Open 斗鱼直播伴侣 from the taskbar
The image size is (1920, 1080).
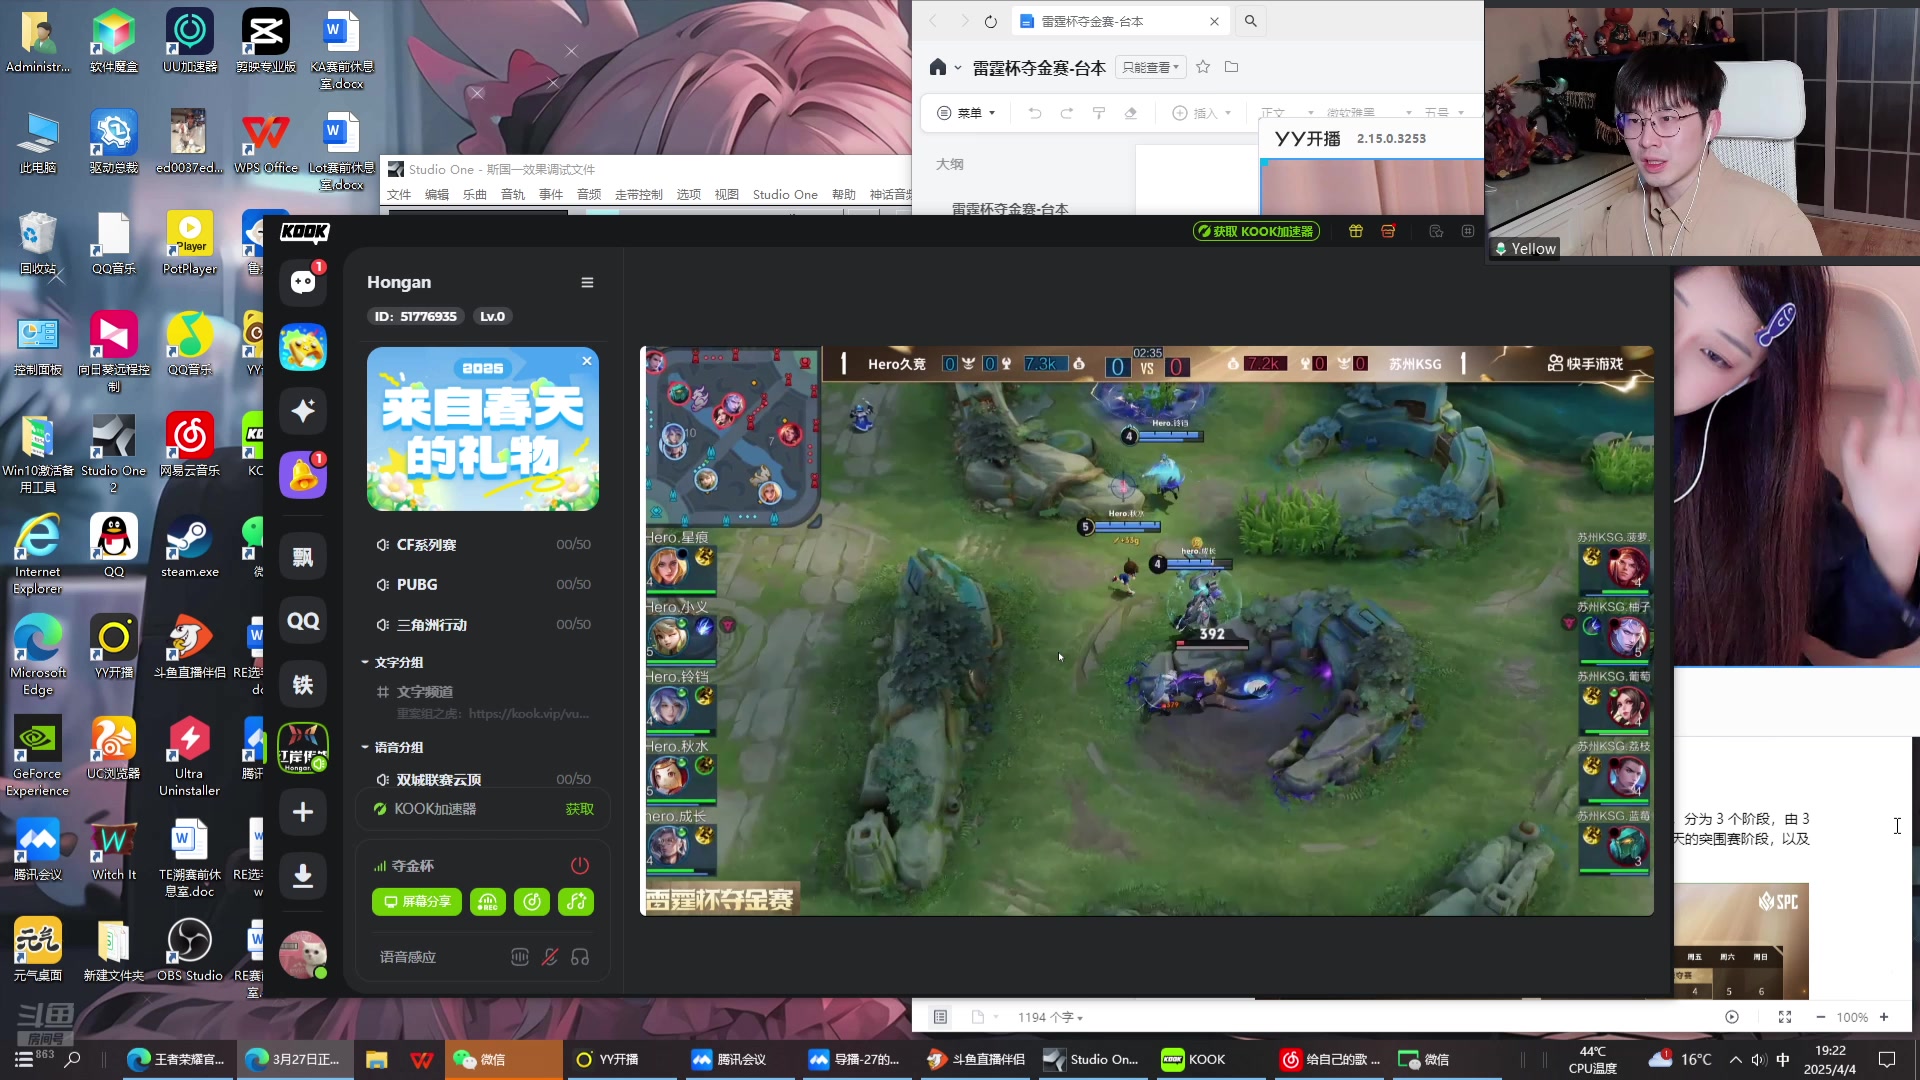click(976, 1060)
